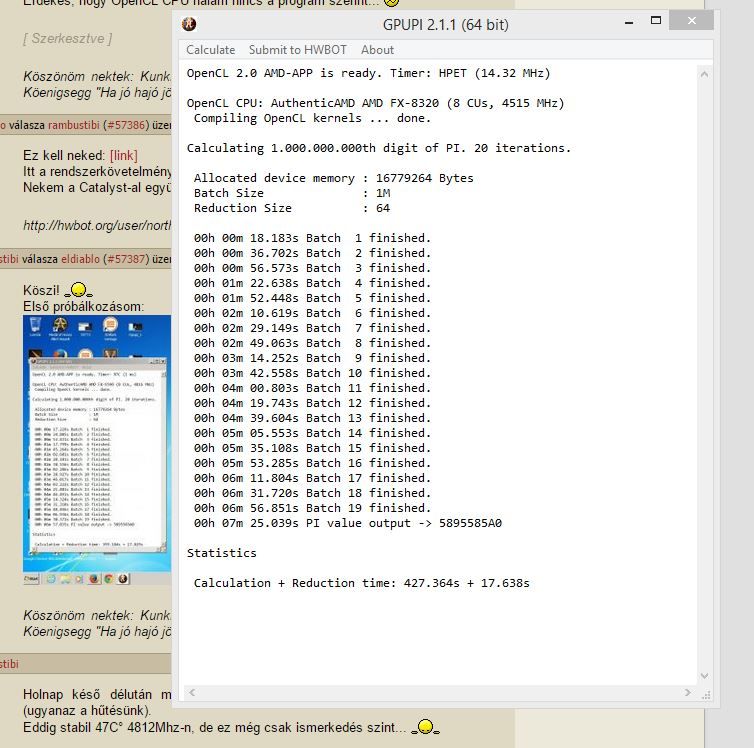Select the PI value output 5895585A0 line
754x748 pixels.
(348, 523)
